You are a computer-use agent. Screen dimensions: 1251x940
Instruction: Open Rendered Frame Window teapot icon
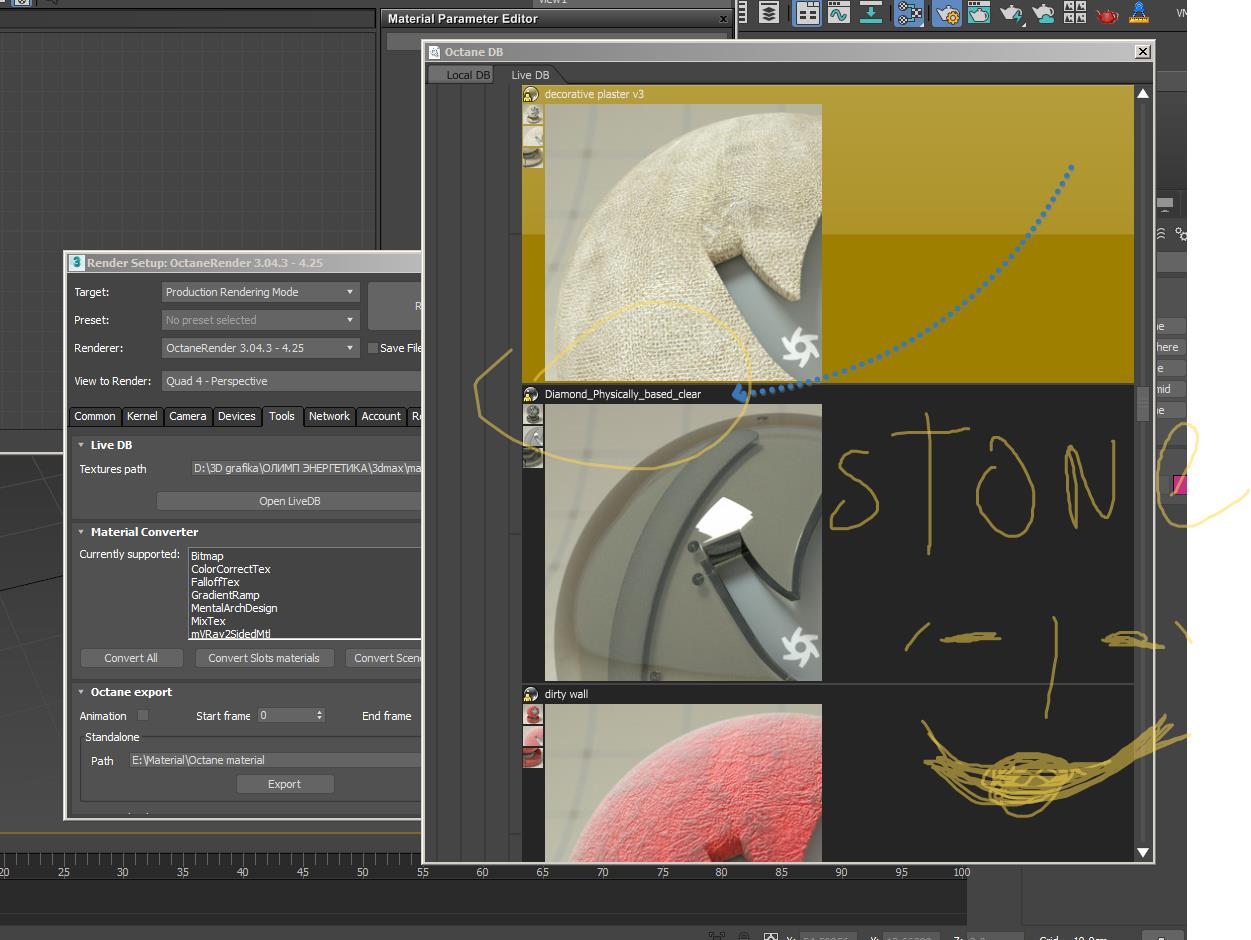click(978, 13)
